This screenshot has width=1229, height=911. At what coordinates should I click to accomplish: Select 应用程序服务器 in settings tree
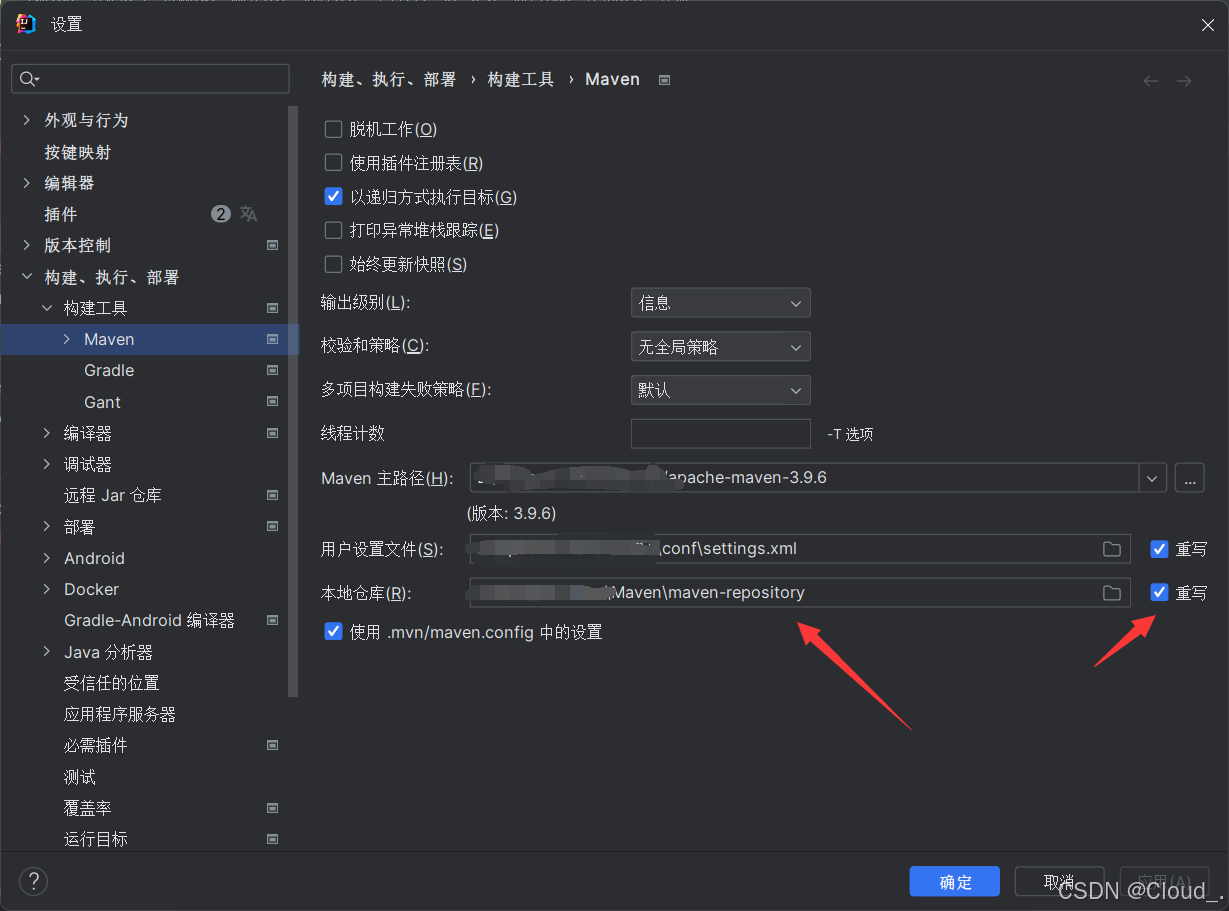click(120, 714)
